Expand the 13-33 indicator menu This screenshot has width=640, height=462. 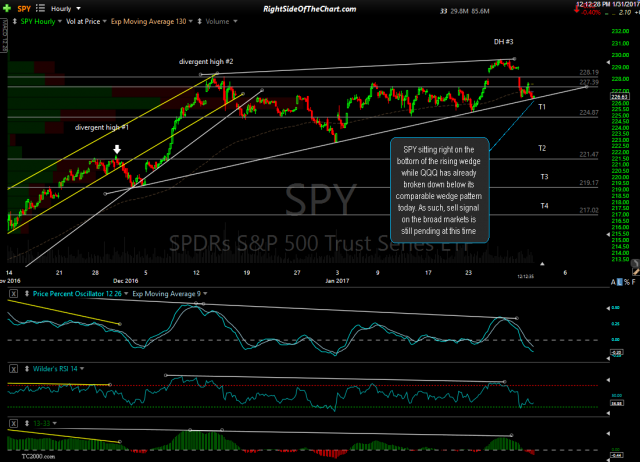click(55, 424)
